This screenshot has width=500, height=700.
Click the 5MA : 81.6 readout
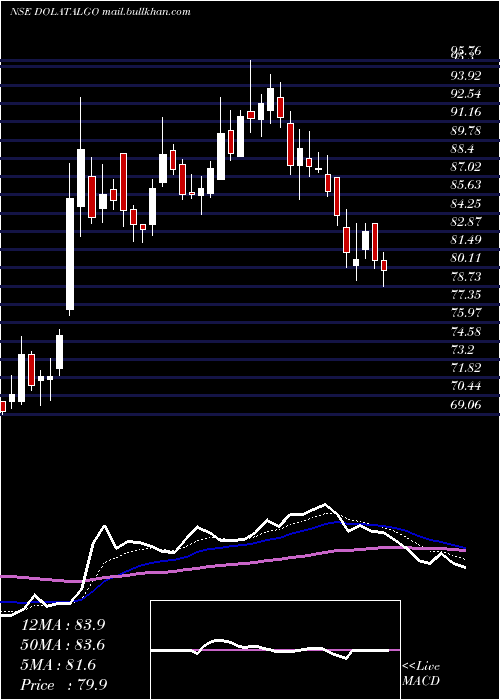coord(58,665)
